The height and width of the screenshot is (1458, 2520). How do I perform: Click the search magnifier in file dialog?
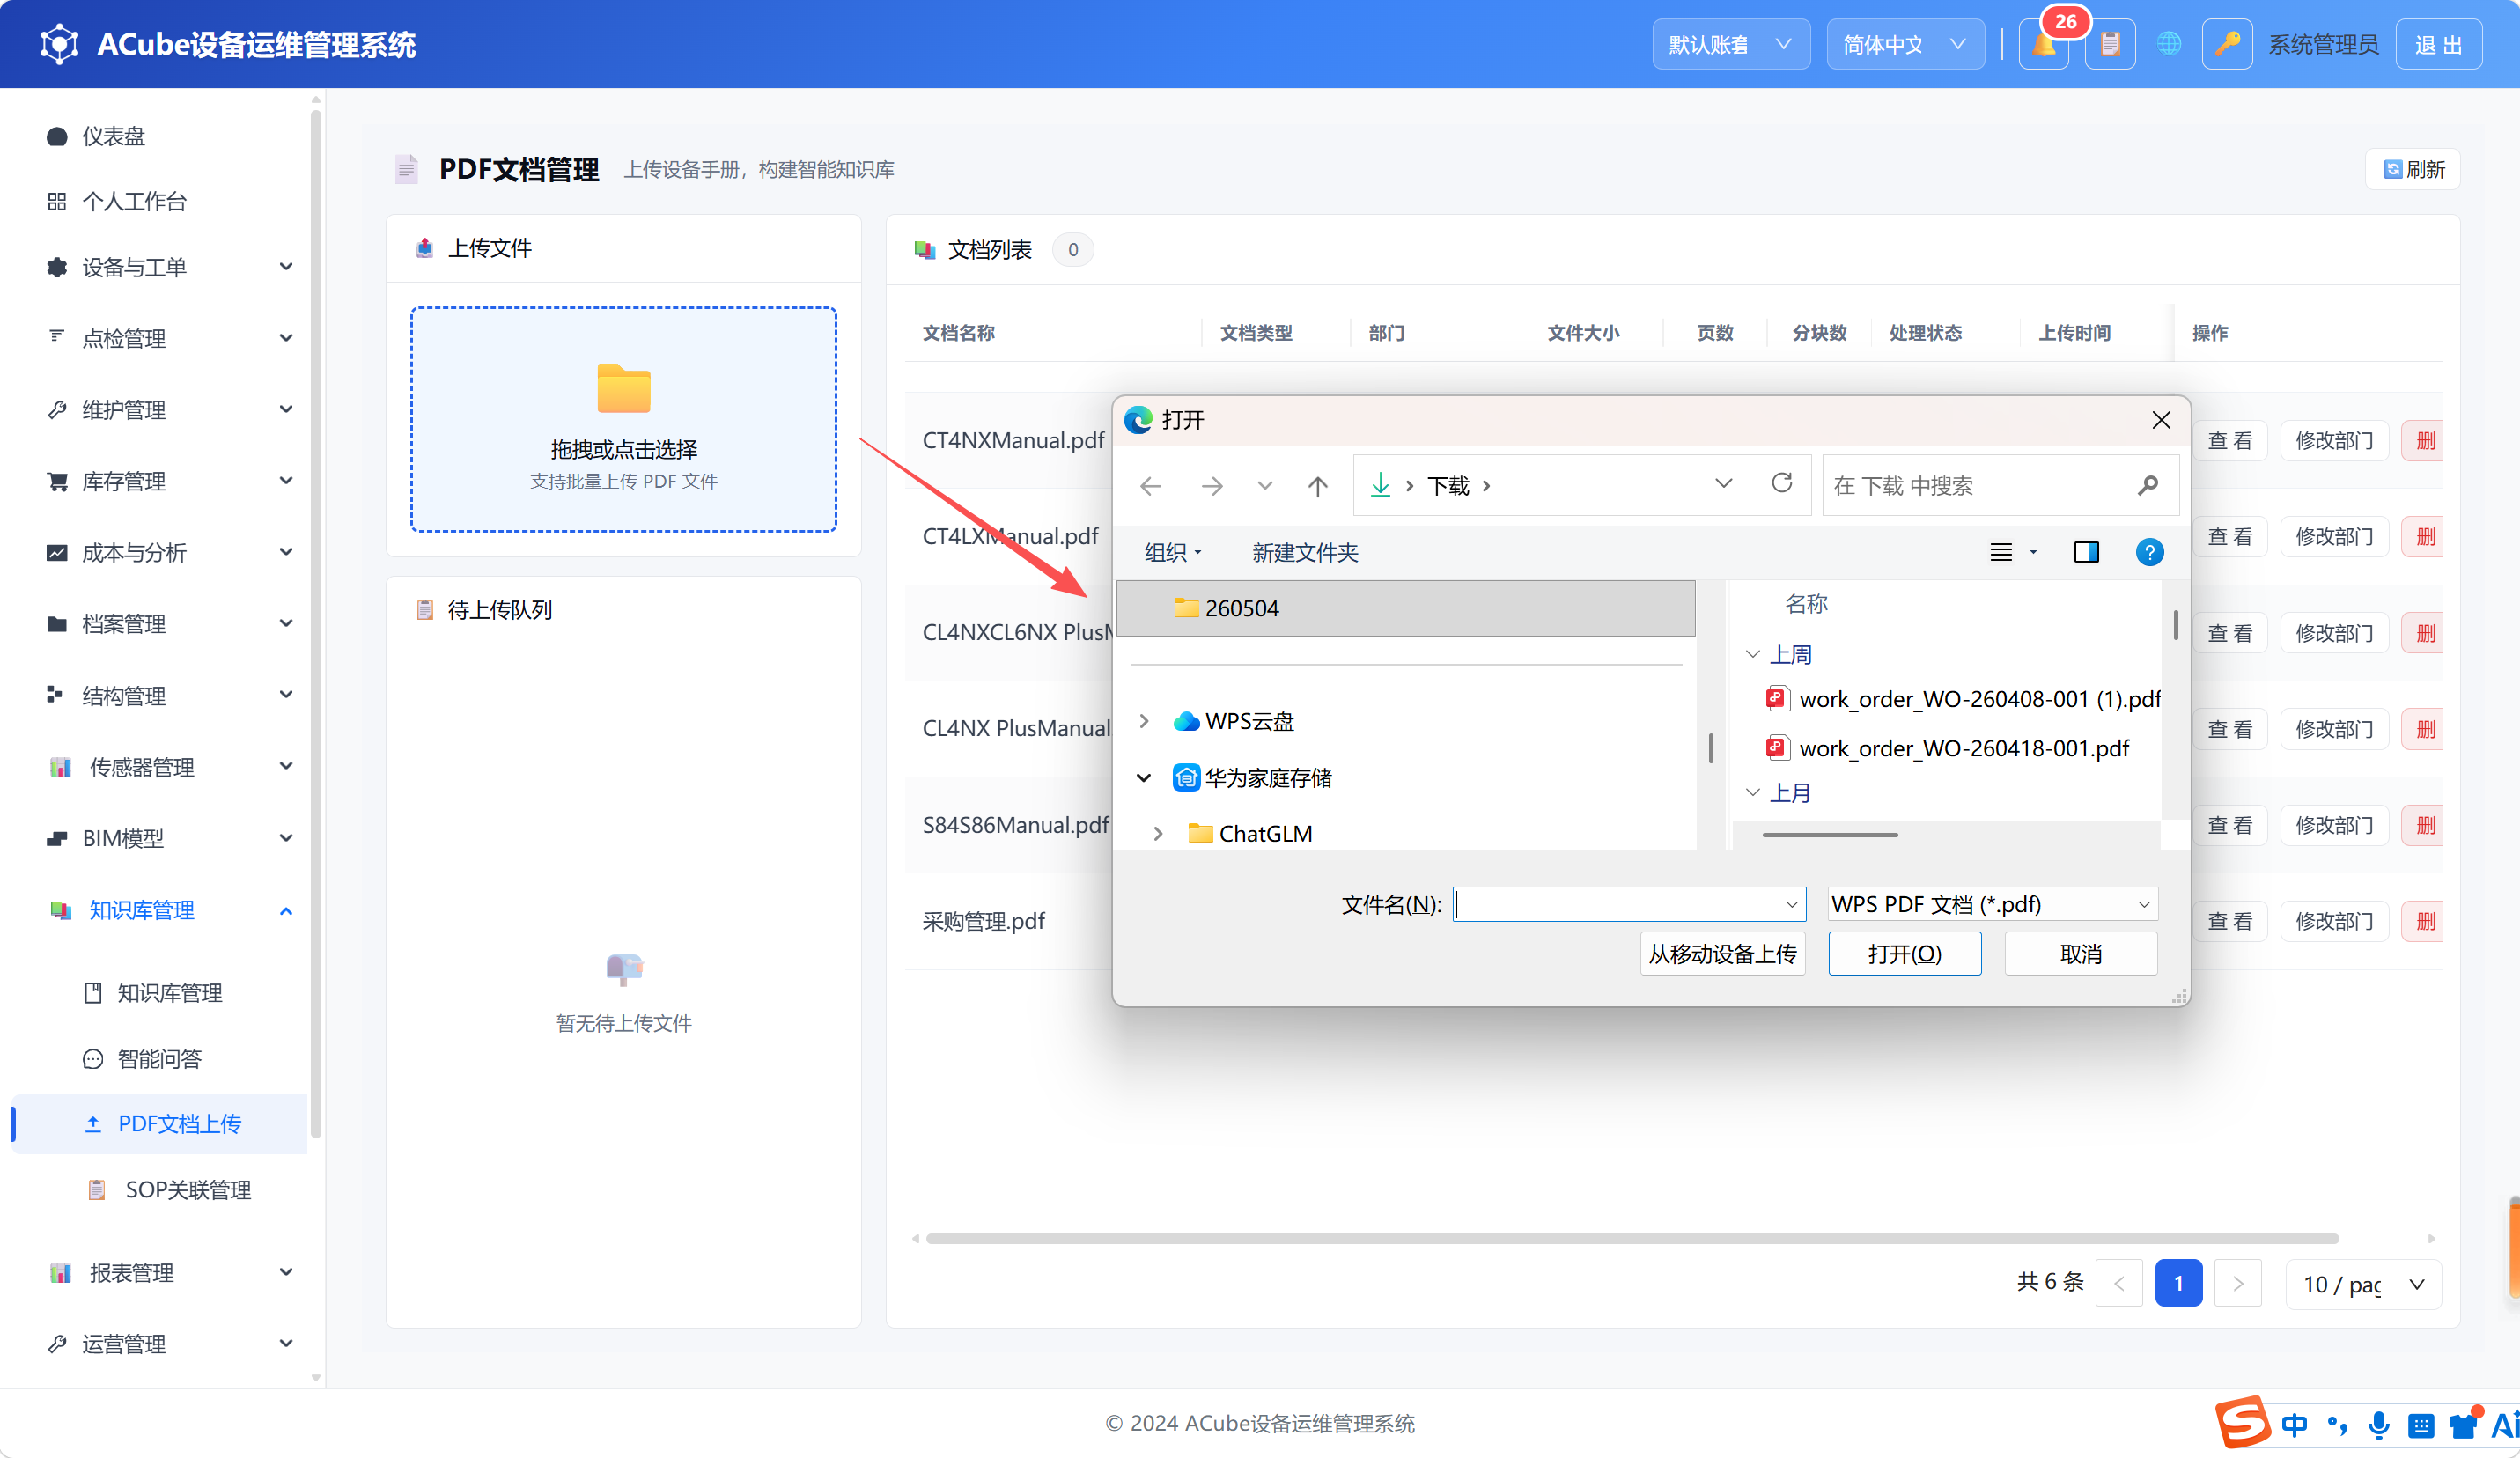[2147, 486]
